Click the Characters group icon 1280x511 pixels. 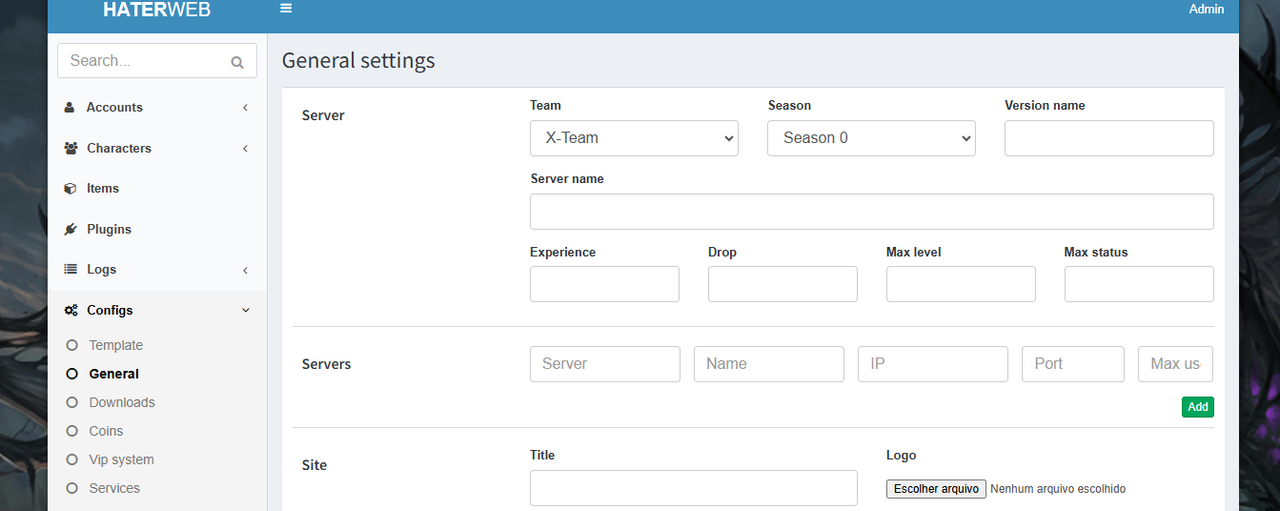[71, 148]
